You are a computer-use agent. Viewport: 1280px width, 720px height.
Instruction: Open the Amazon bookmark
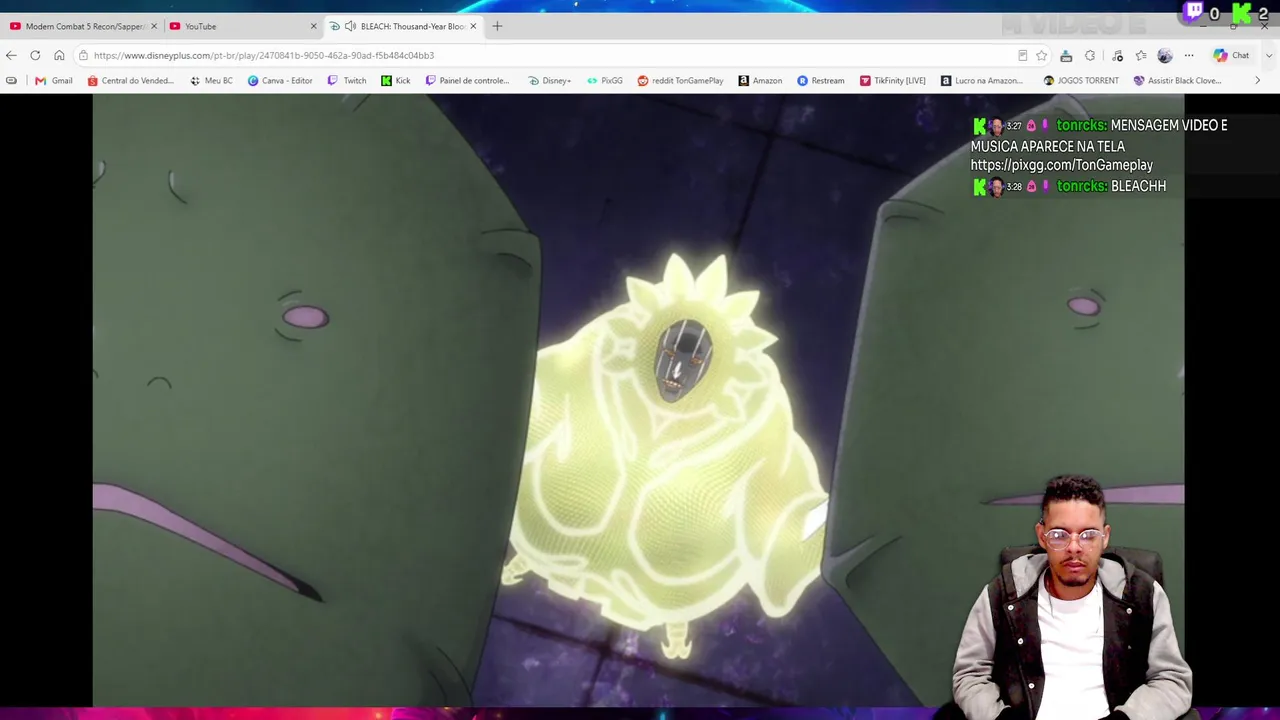click(760, 80)
